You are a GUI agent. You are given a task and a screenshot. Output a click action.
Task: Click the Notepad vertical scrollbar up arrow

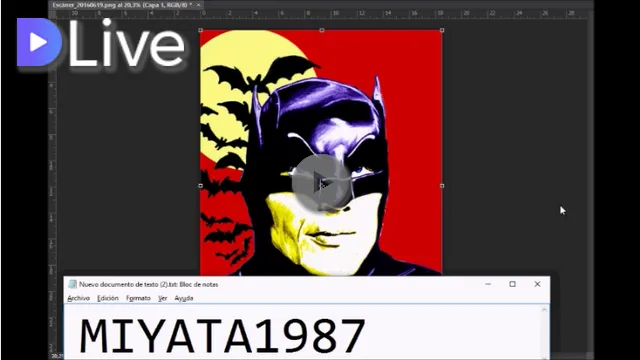coord(544,310)
